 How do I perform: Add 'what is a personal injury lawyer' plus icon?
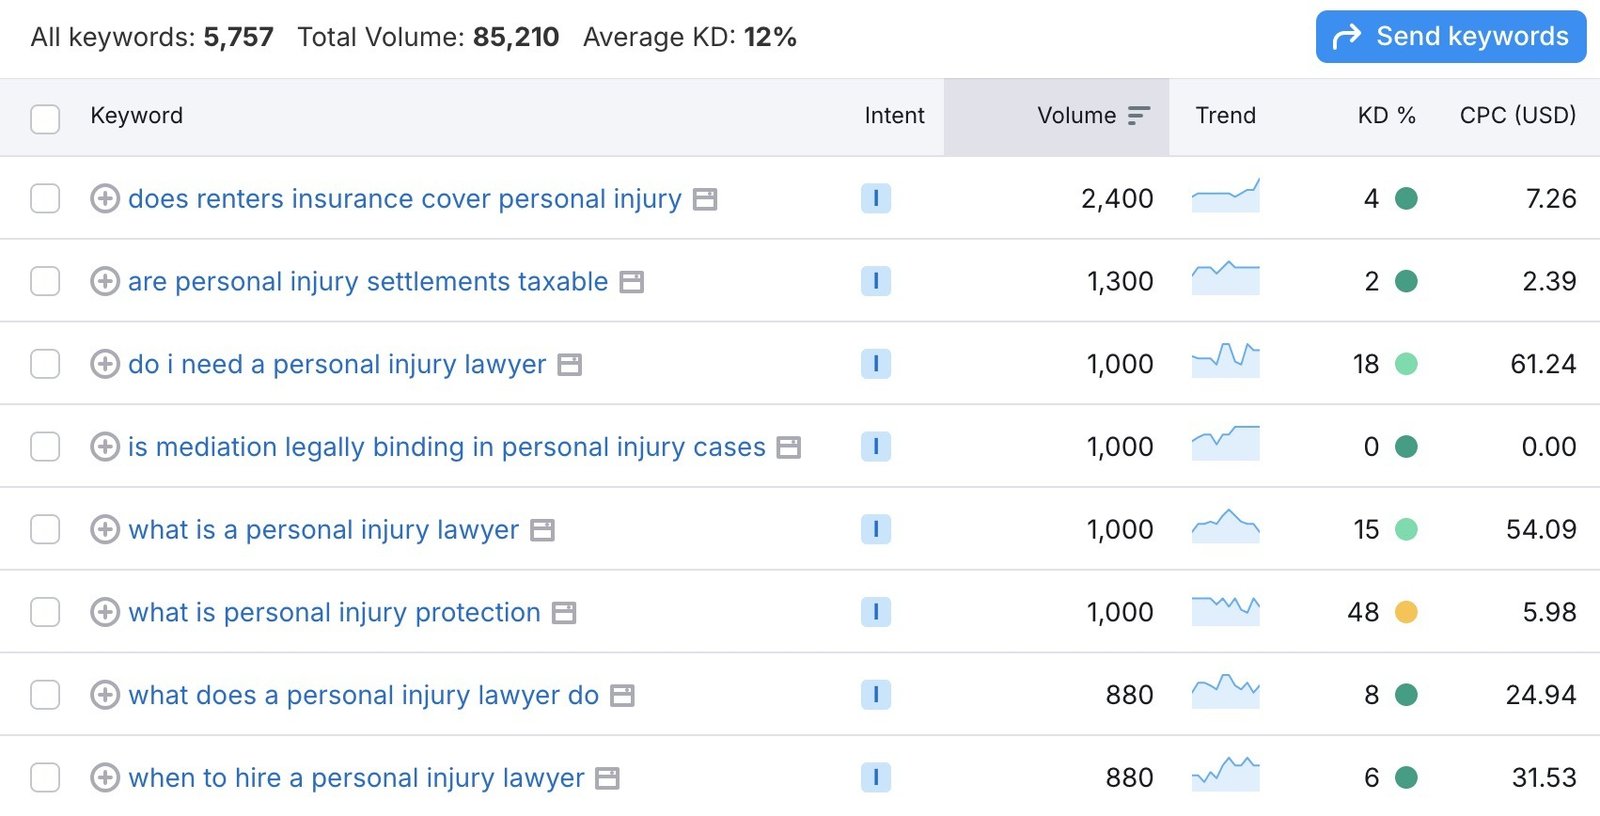pos(105,529)
